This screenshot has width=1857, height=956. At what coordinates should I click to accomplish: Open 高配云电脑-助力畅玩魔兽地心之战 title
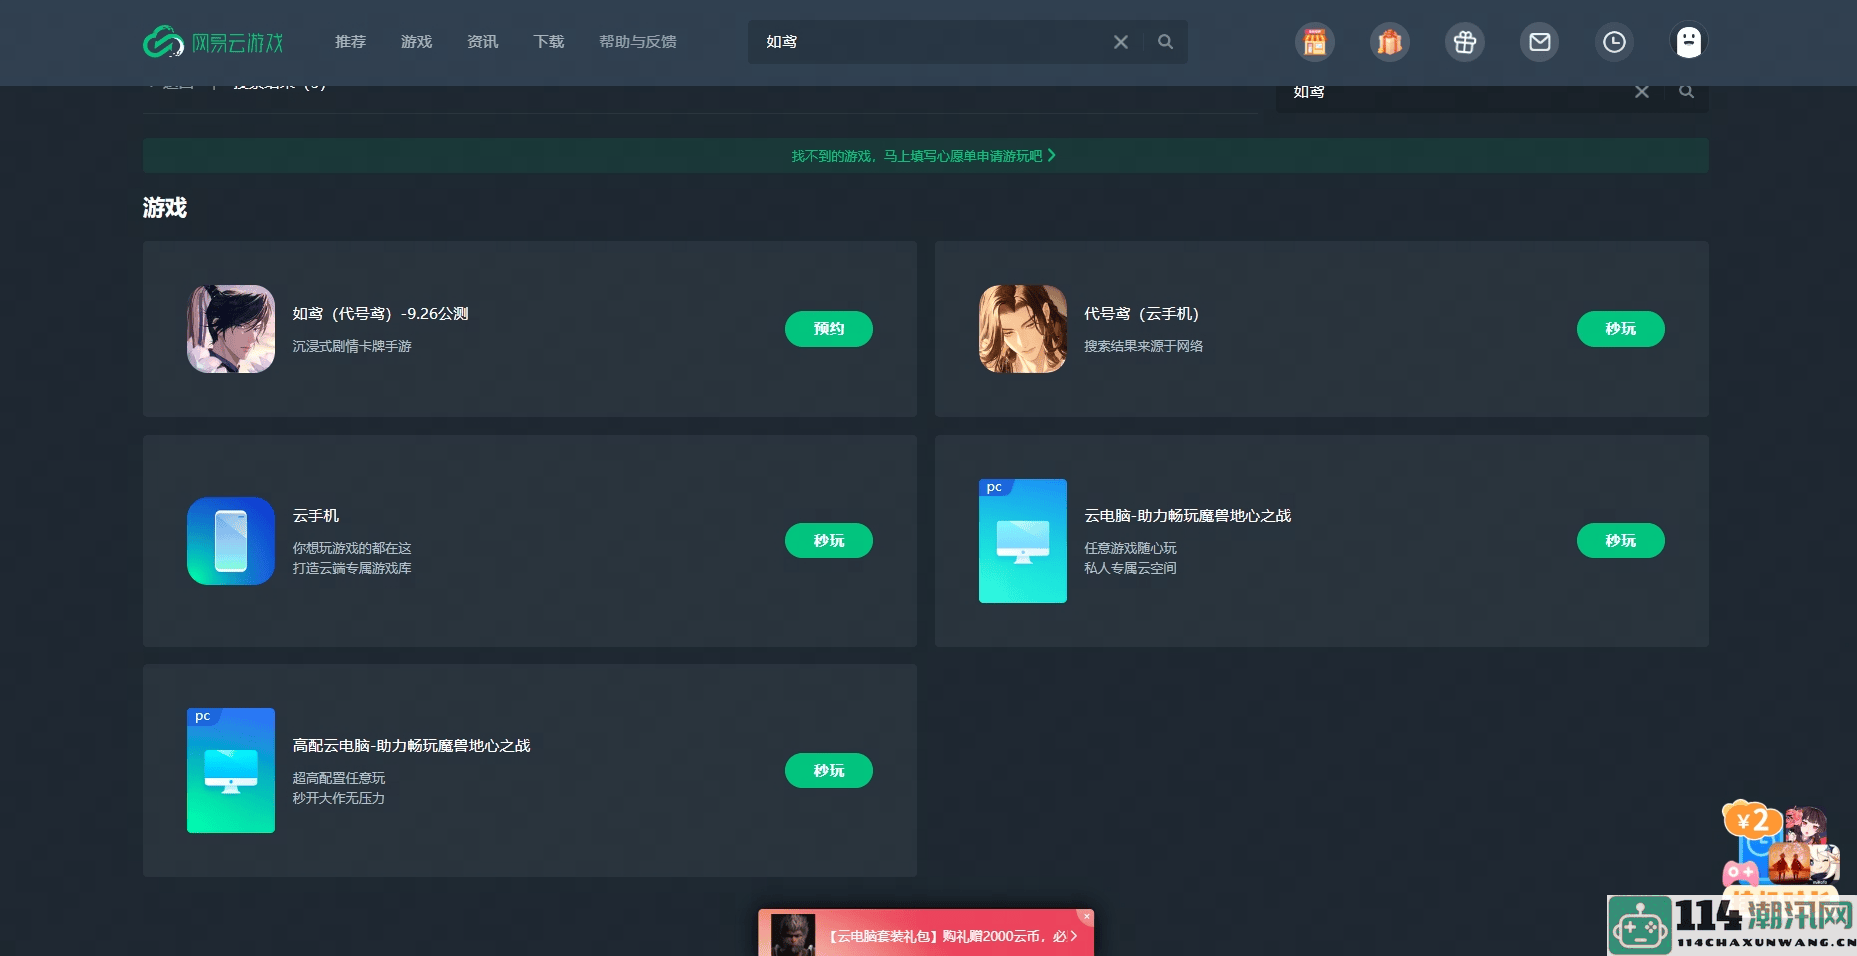pos(411,746)
